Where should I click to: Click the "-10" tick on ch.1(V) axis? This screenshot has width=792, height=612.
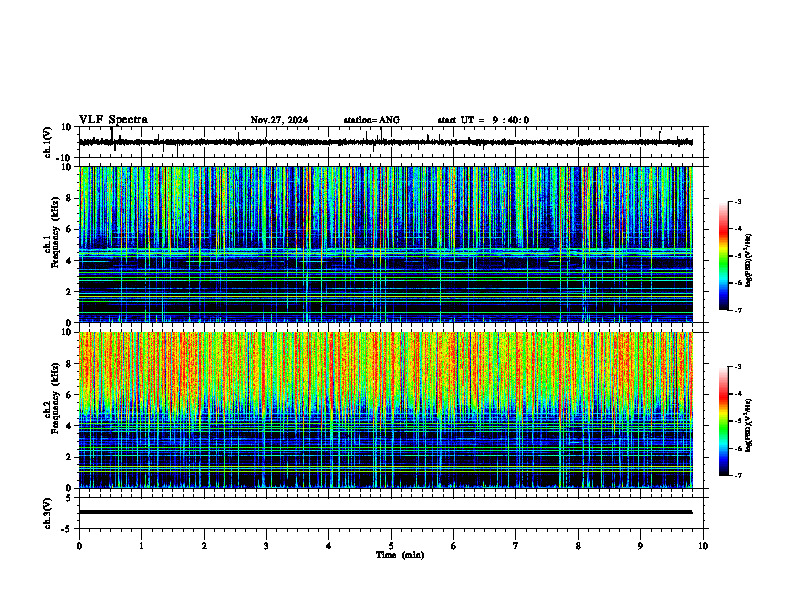point(64,158)
